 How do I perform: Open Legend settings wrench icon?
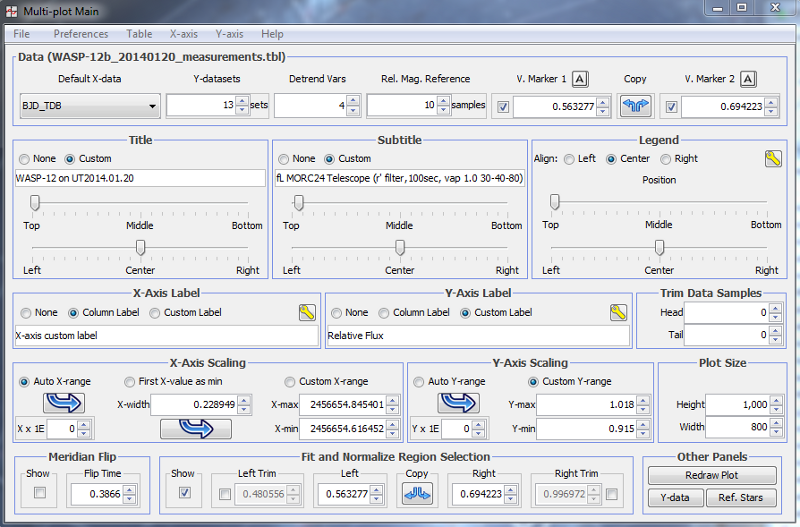[x=773, y=159]
